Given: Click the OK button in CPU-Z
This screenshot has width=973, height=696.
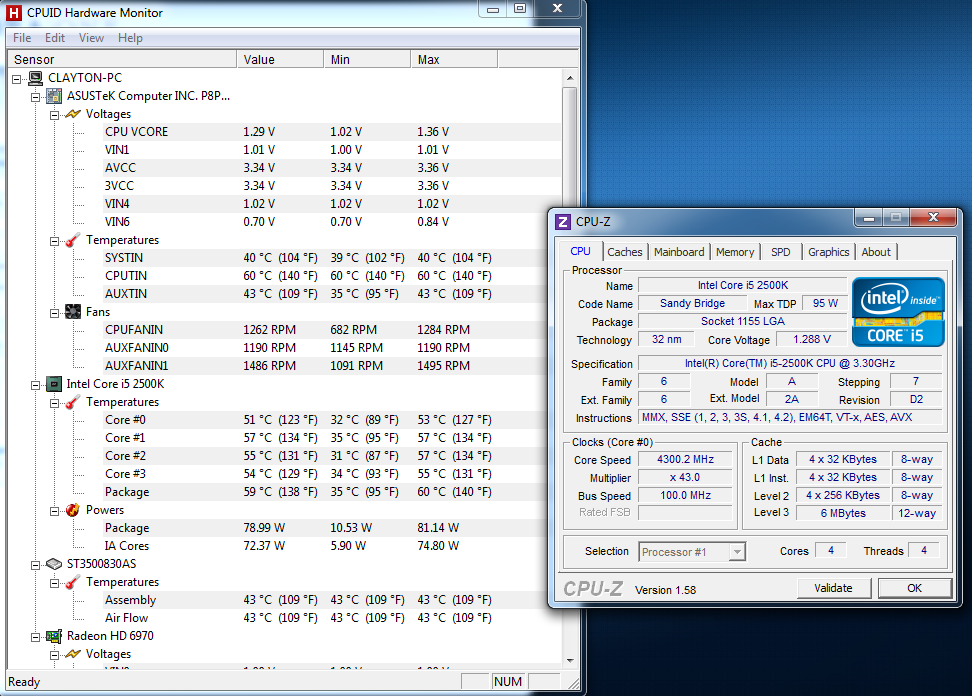Looking at the screenshot, I should pyautogui.click(x=915, y=588).
